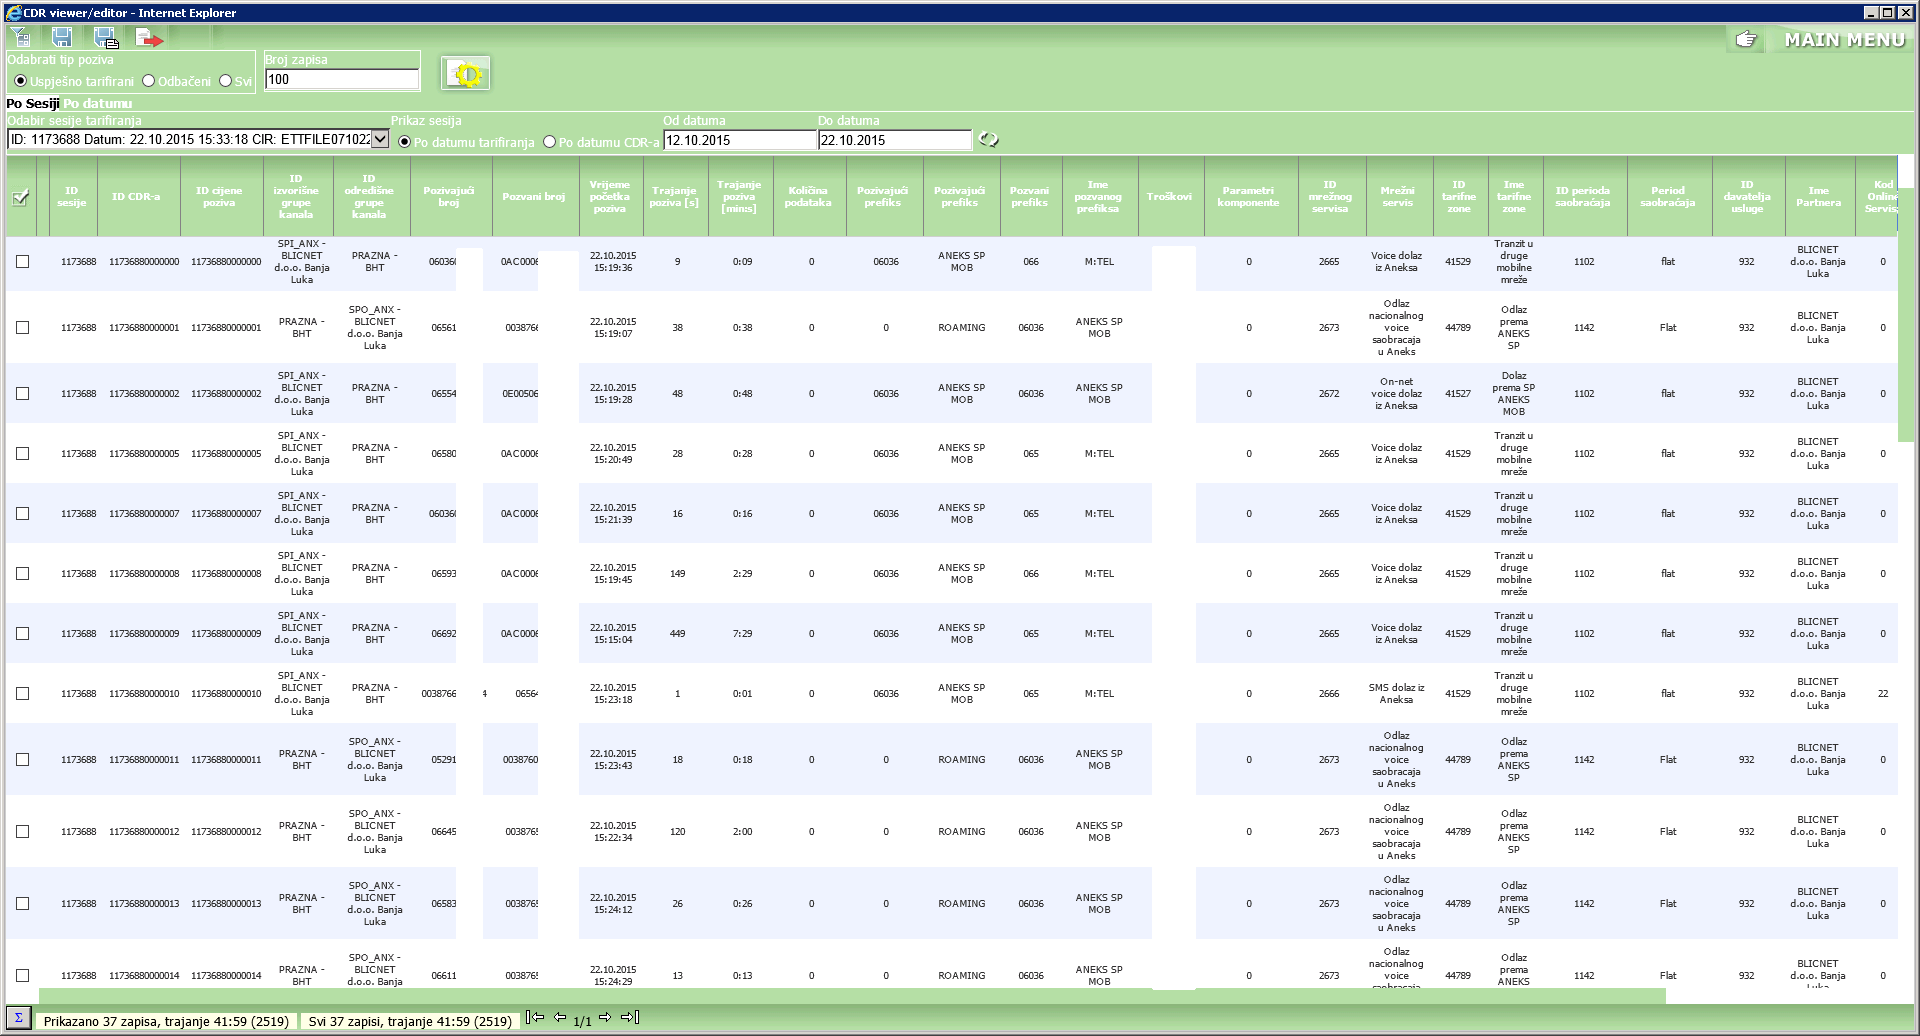Click the Od datuma date field

pos(739,141)
